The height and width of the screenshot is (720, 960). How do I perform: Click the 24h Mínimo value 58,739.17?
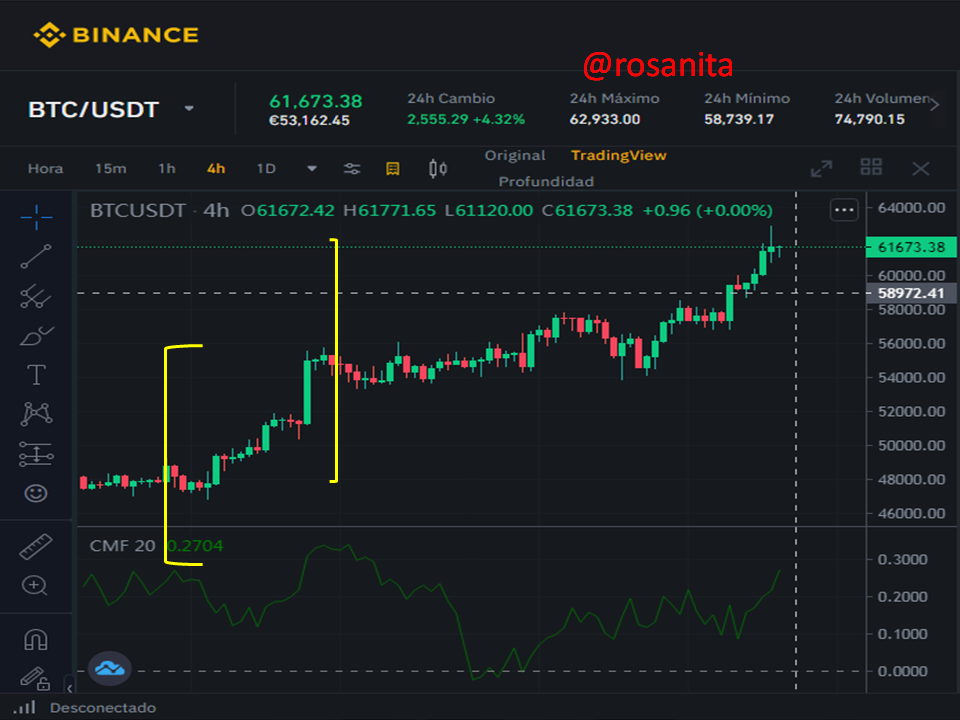[739, 119]
